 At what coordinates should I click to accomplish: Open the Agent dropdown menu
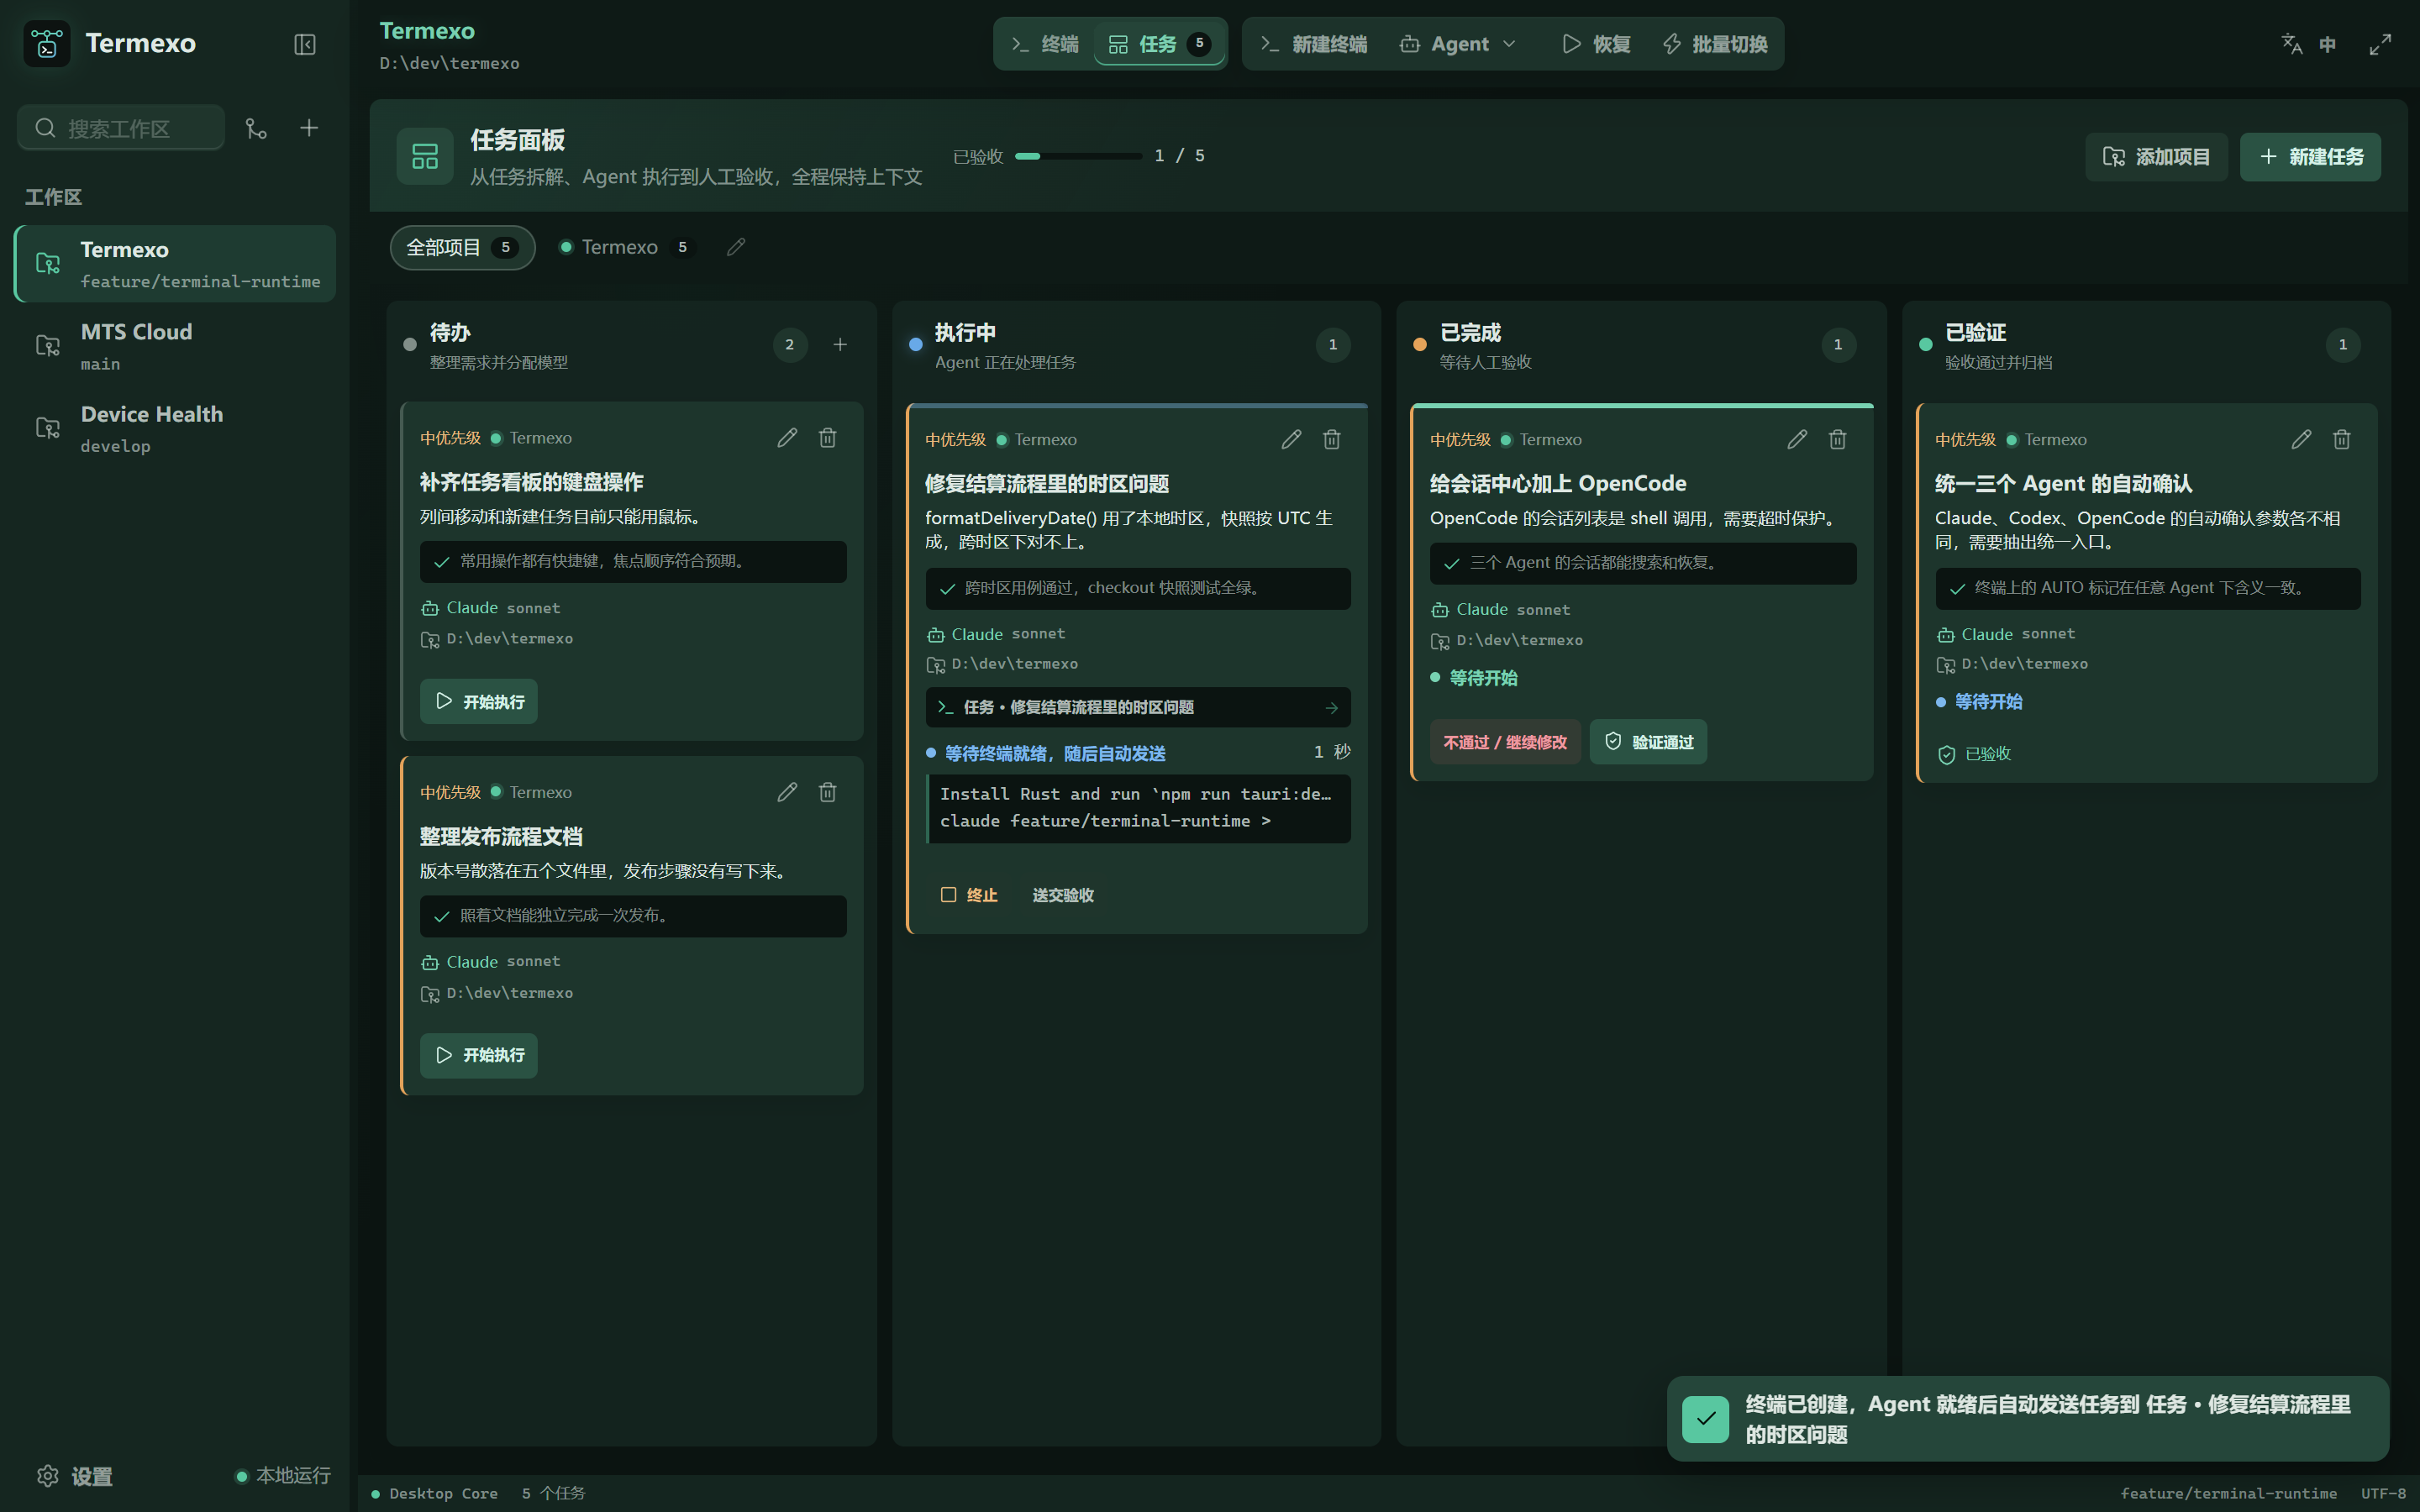click(x=1459, y=44)
